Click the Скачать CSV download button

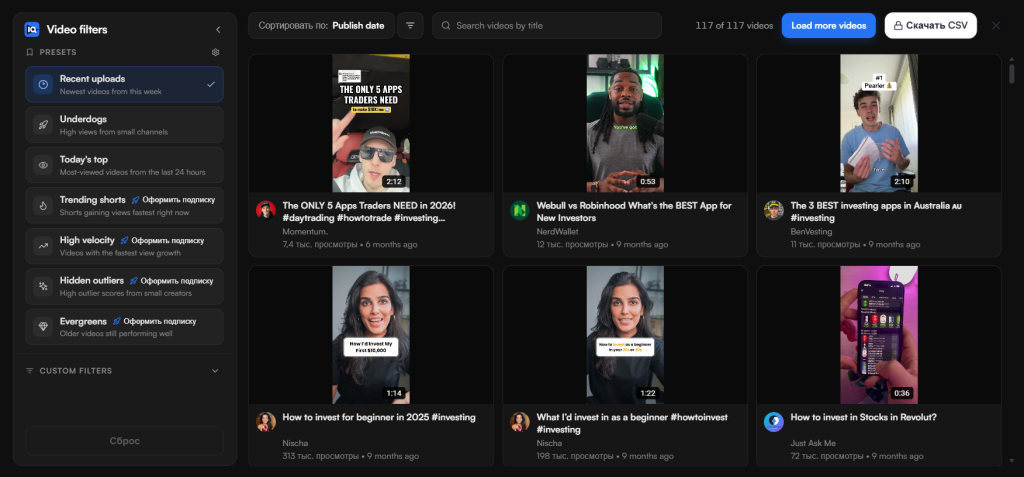tap(931, 25)
